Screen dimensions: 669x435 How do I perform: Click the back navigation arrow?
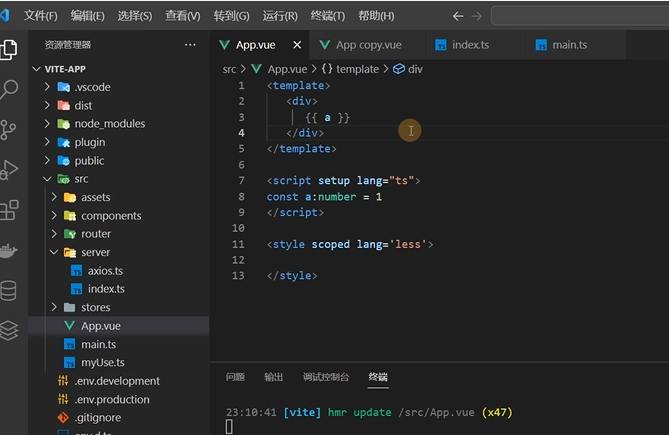click(458, 16)
